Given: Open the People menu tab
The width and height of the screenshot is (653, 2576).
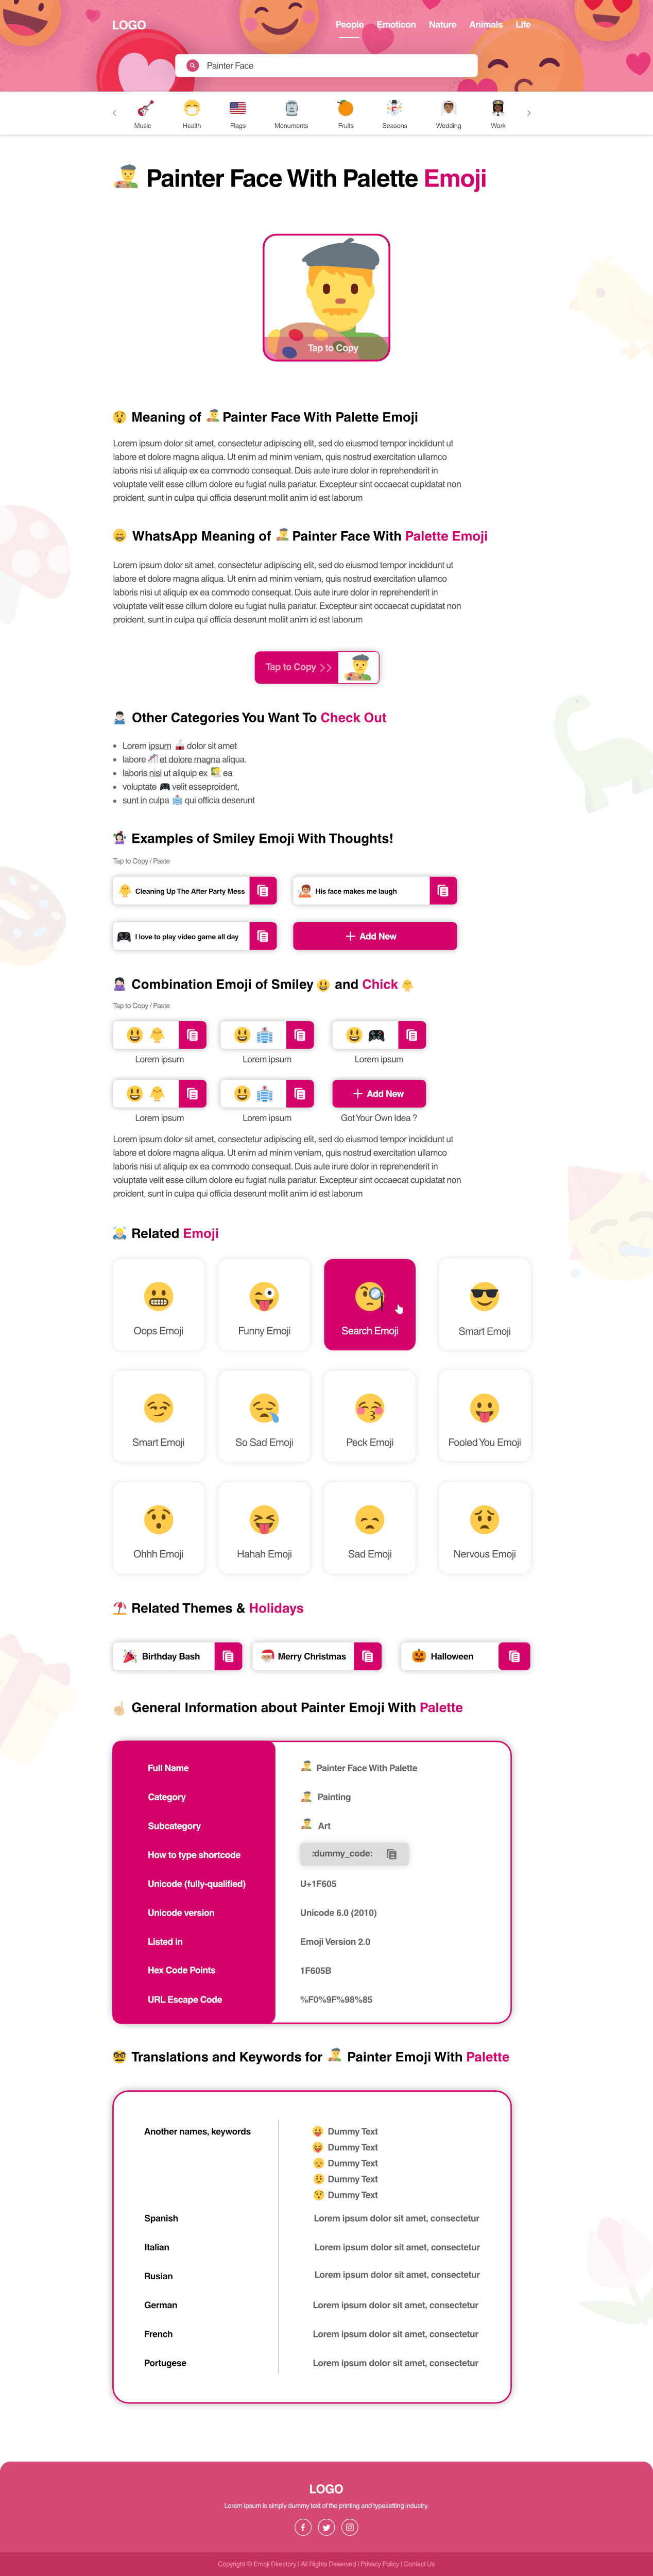Looking at the screenshot, I should click(349, 25).
